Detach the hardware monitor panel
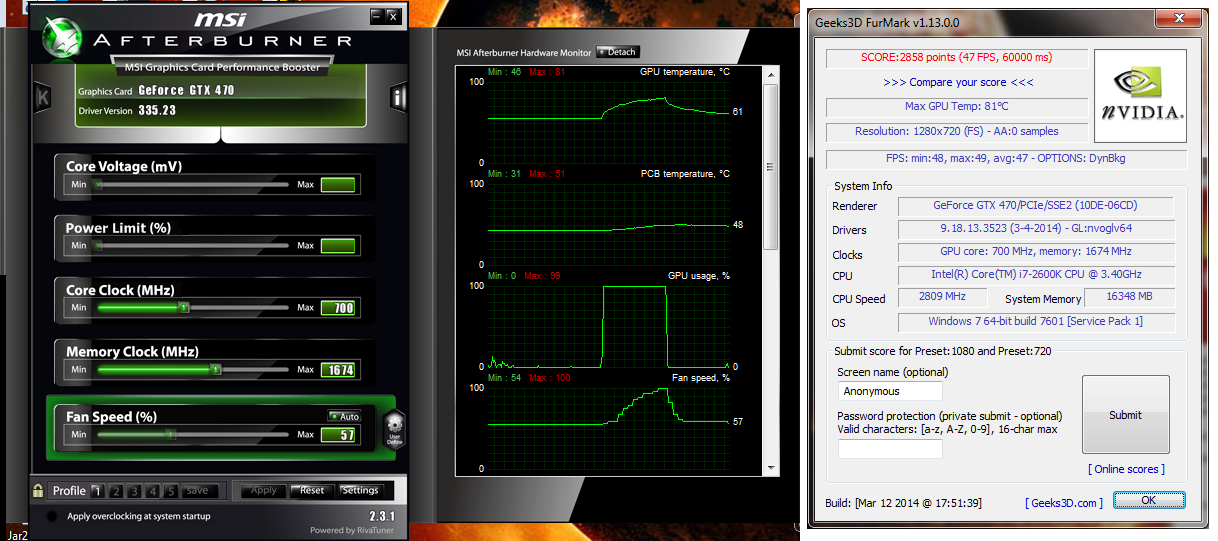Viewport: 1218px width, 541px height. [617, 52]
